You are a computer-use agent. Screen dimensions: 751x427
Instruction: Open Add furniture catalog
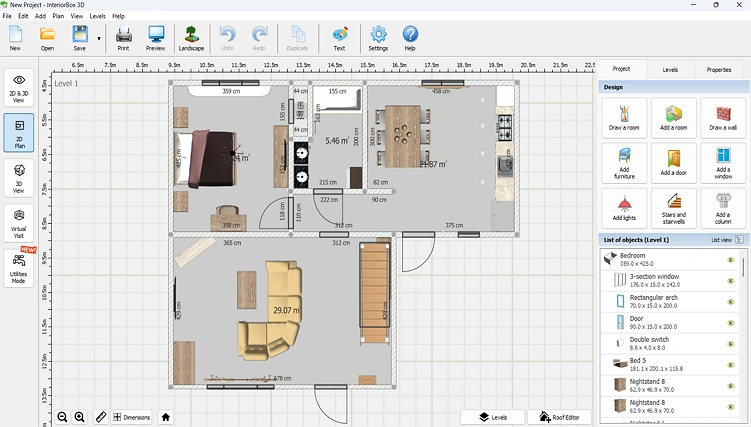(624, 163)
